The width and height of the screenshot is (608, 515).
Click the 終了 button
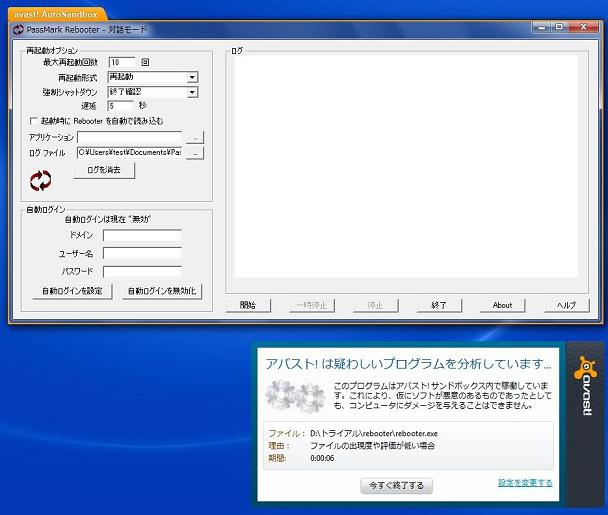[x=439, y=305]
